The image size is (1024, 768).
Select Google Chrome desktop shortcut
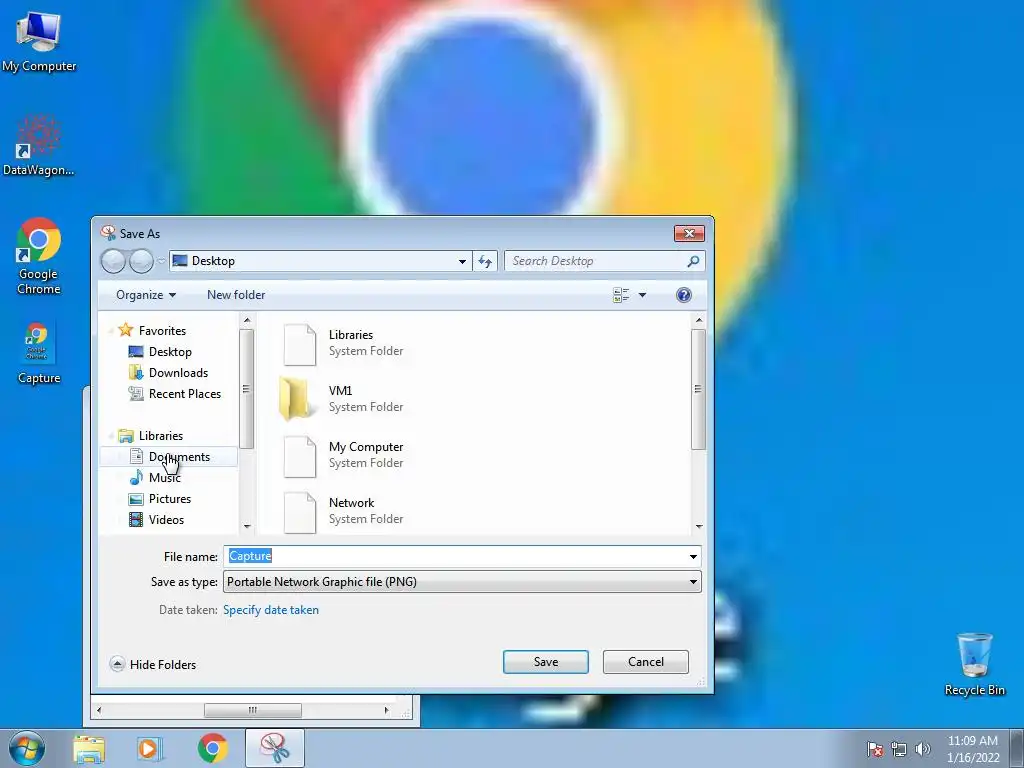click(39, 256)
